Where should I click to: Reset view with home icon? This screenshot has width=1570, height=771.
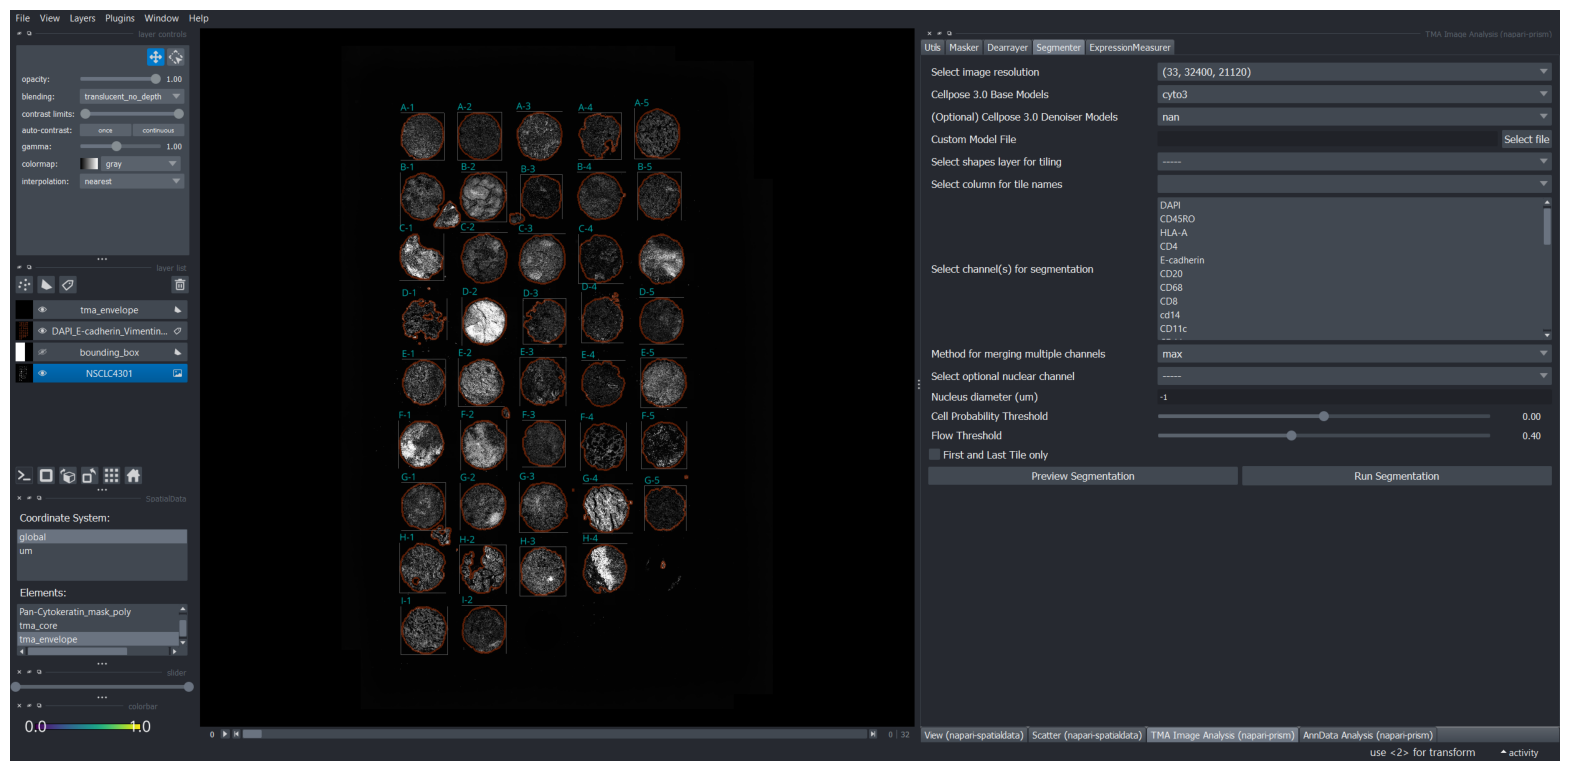click(x=133, y=476)
